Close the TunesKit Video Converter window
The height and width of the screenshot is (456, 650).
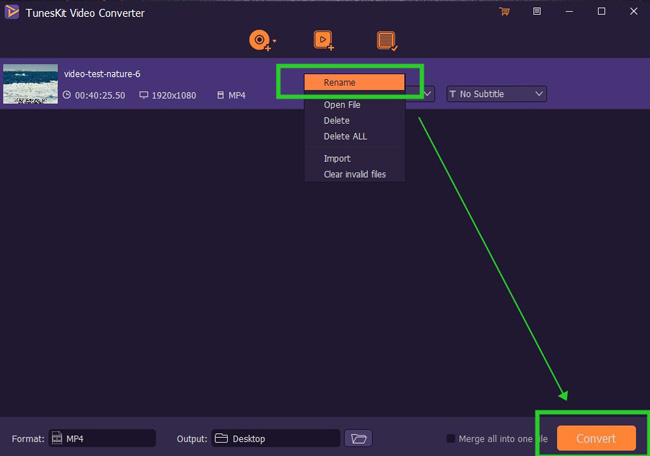coord(633,12)
